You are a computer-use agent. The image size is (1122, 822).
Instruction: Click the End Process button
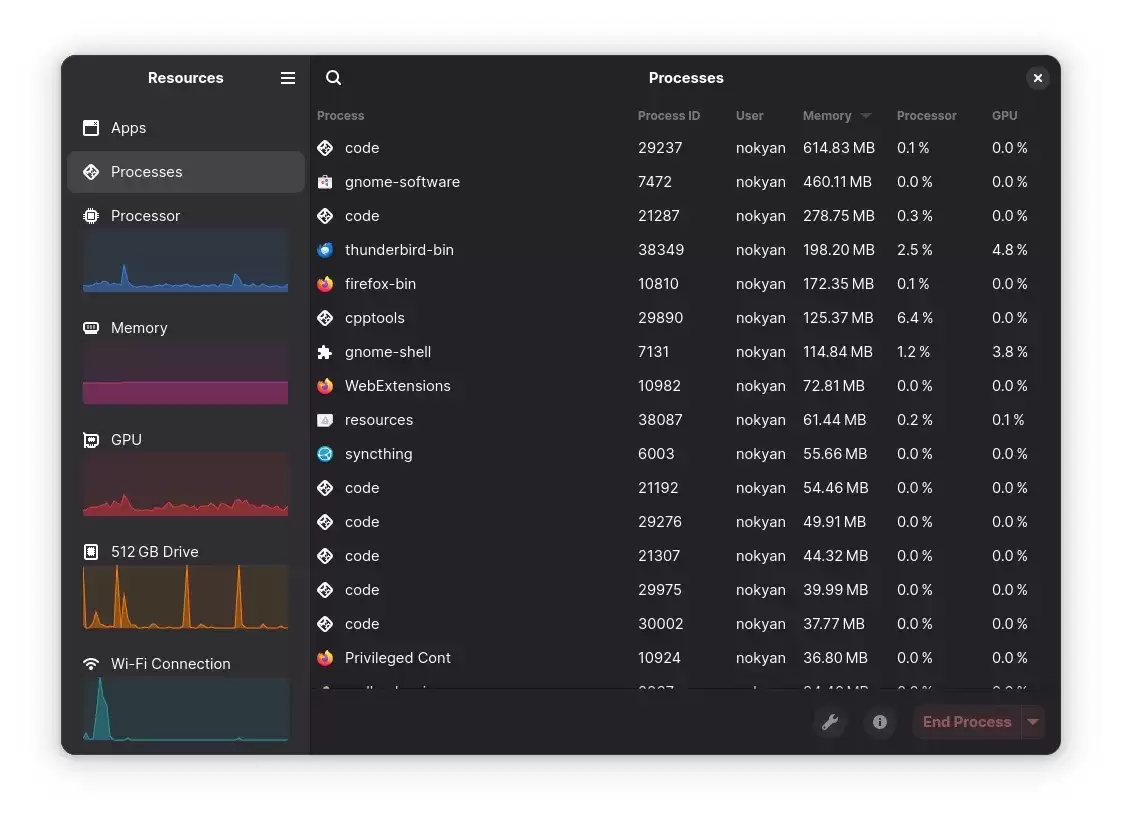click(966, 722)
